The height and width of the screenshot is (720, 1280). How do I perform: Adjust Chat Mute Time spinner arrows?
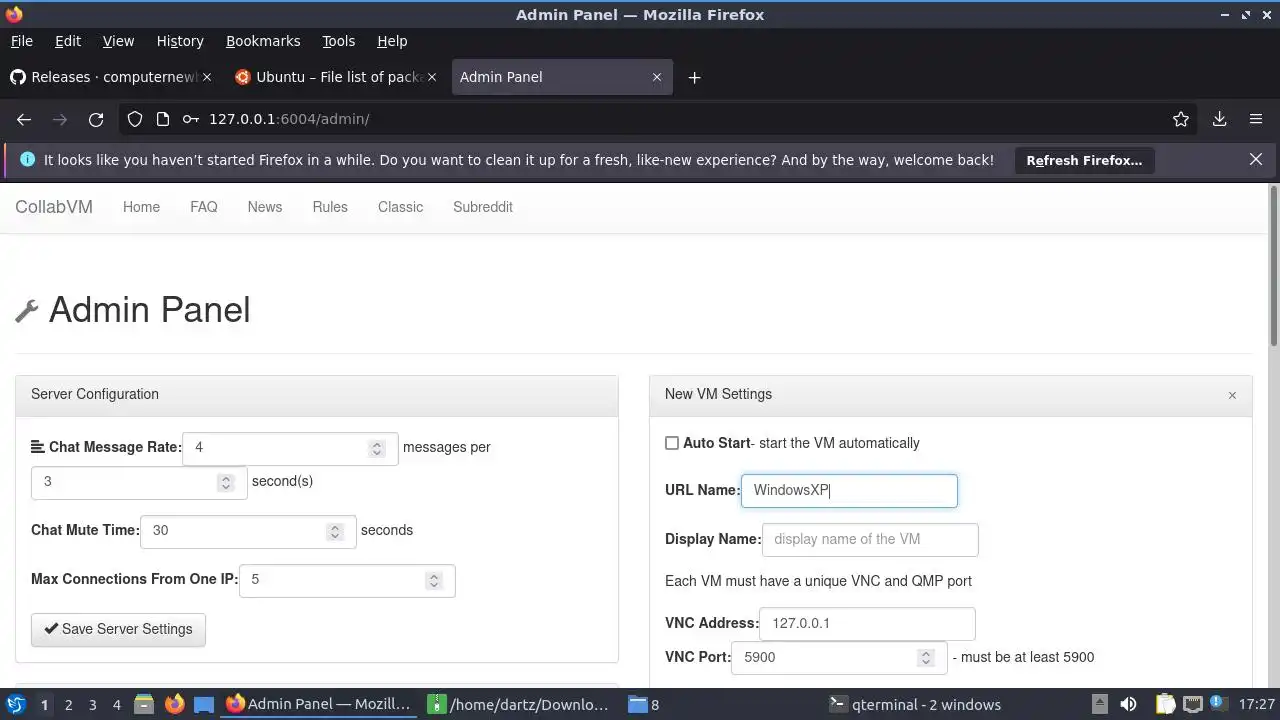click(x=335, y=532)
